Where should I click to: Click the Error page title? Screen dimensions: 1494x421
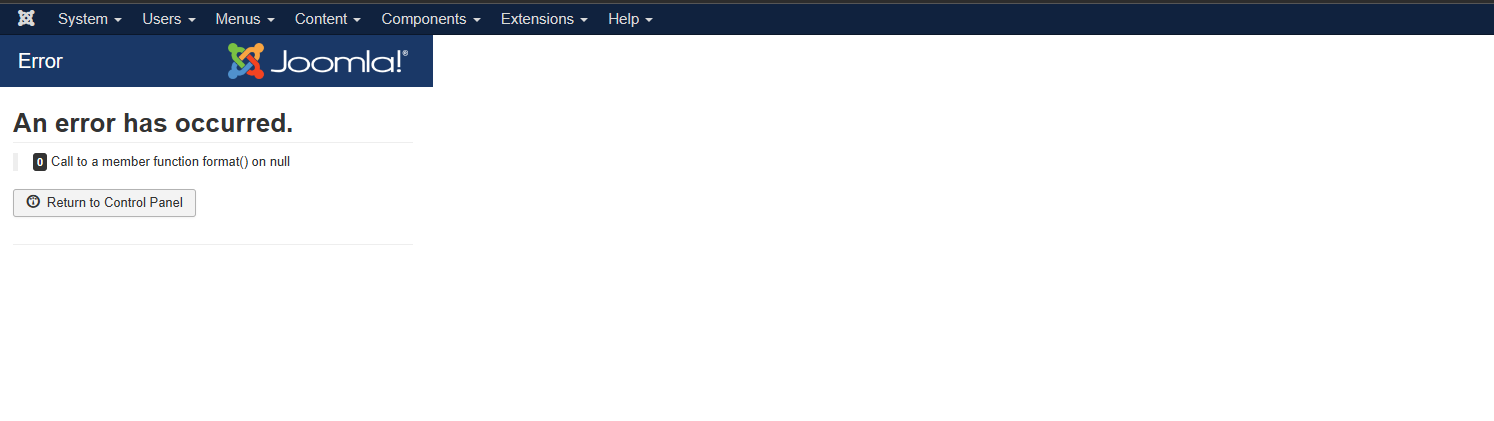tap(40, 61)
